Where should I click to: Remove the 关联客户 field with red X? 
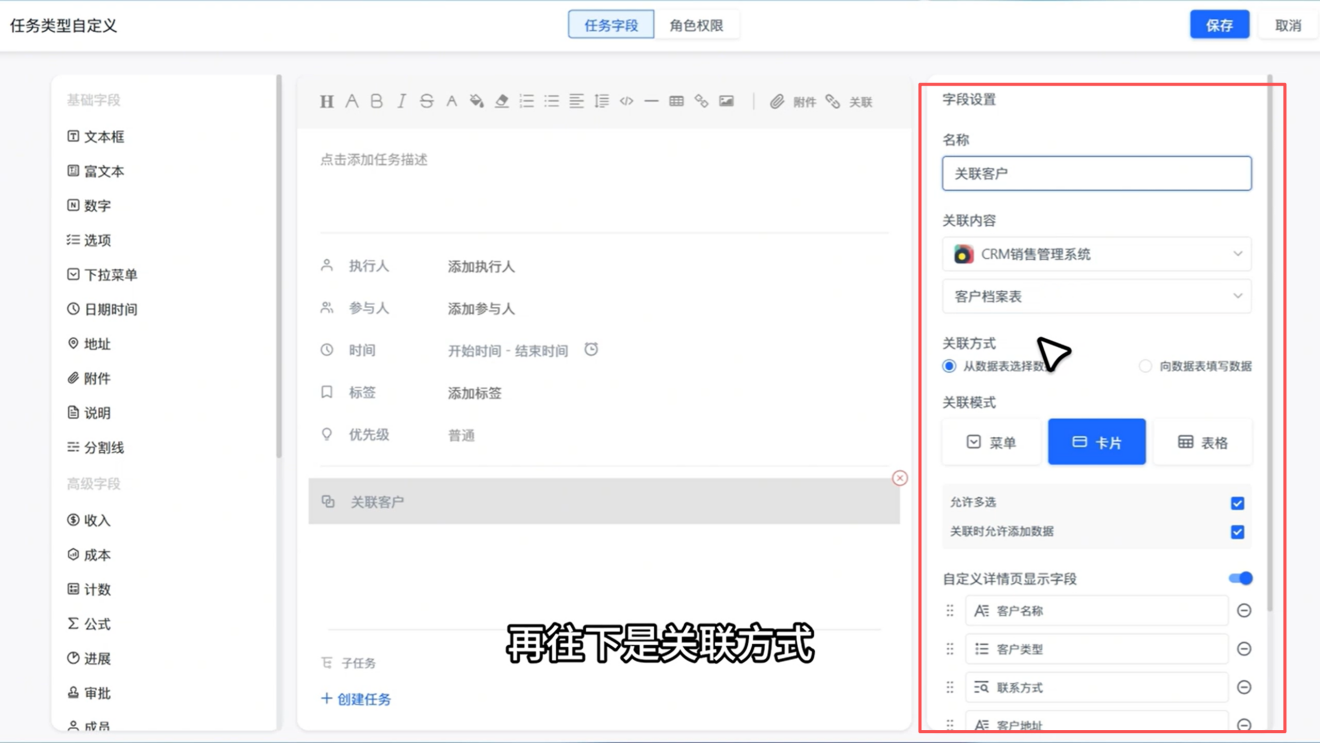(x=900, y=478)
